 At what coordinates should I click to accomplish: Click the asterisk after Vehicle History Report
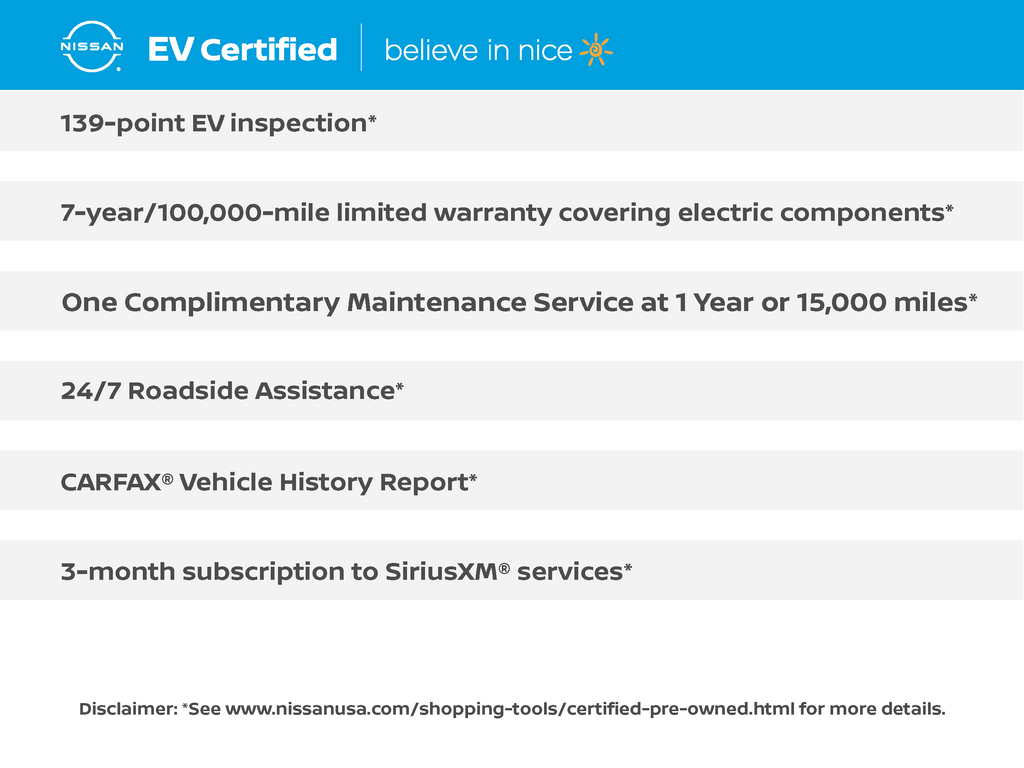click(x=473, y=478)
